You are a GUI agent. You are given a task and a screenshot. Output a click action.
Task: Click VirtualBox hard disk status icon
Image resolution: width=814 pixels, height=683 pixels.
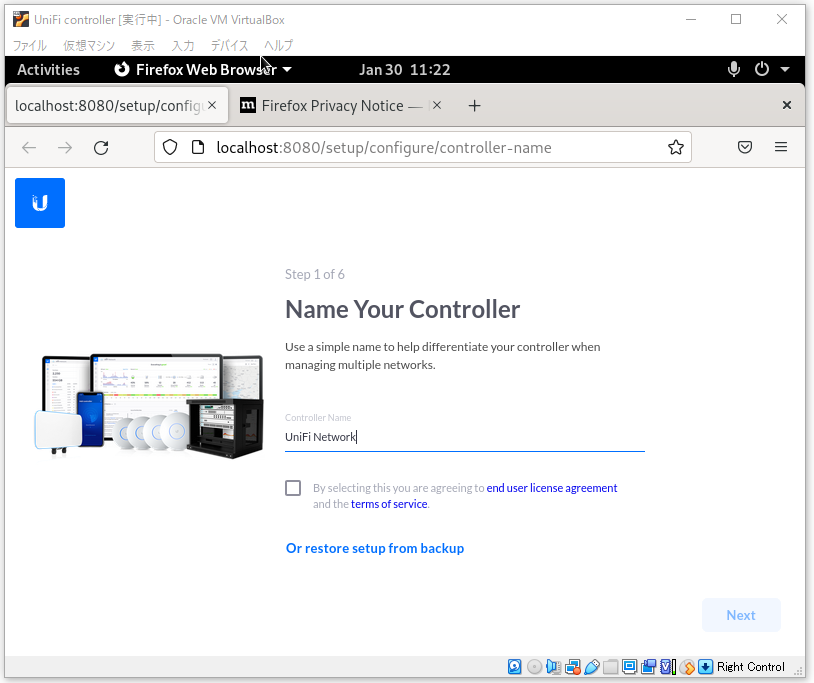click(x=514, y=666)
